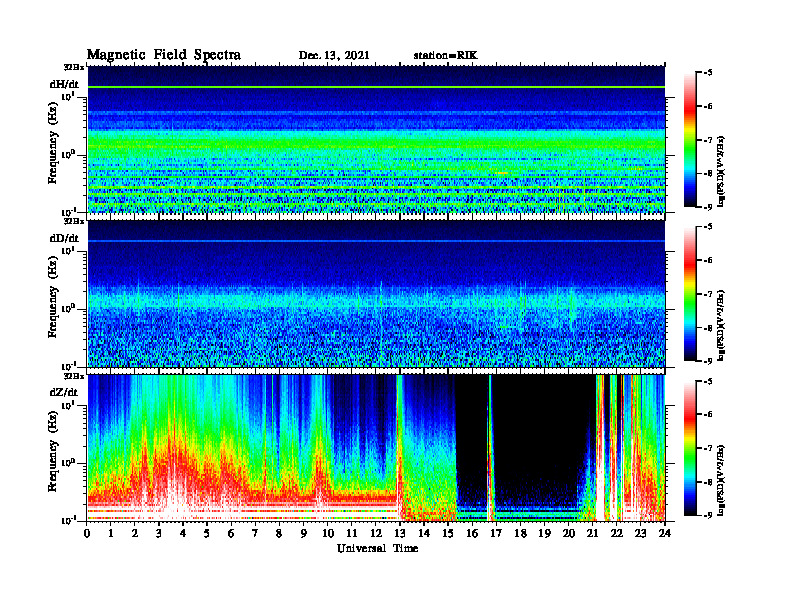This screenshot has height=612, width=792.
Task: Click the faint horizontal line near top of dD/dt panel
Action: point(376,241)
